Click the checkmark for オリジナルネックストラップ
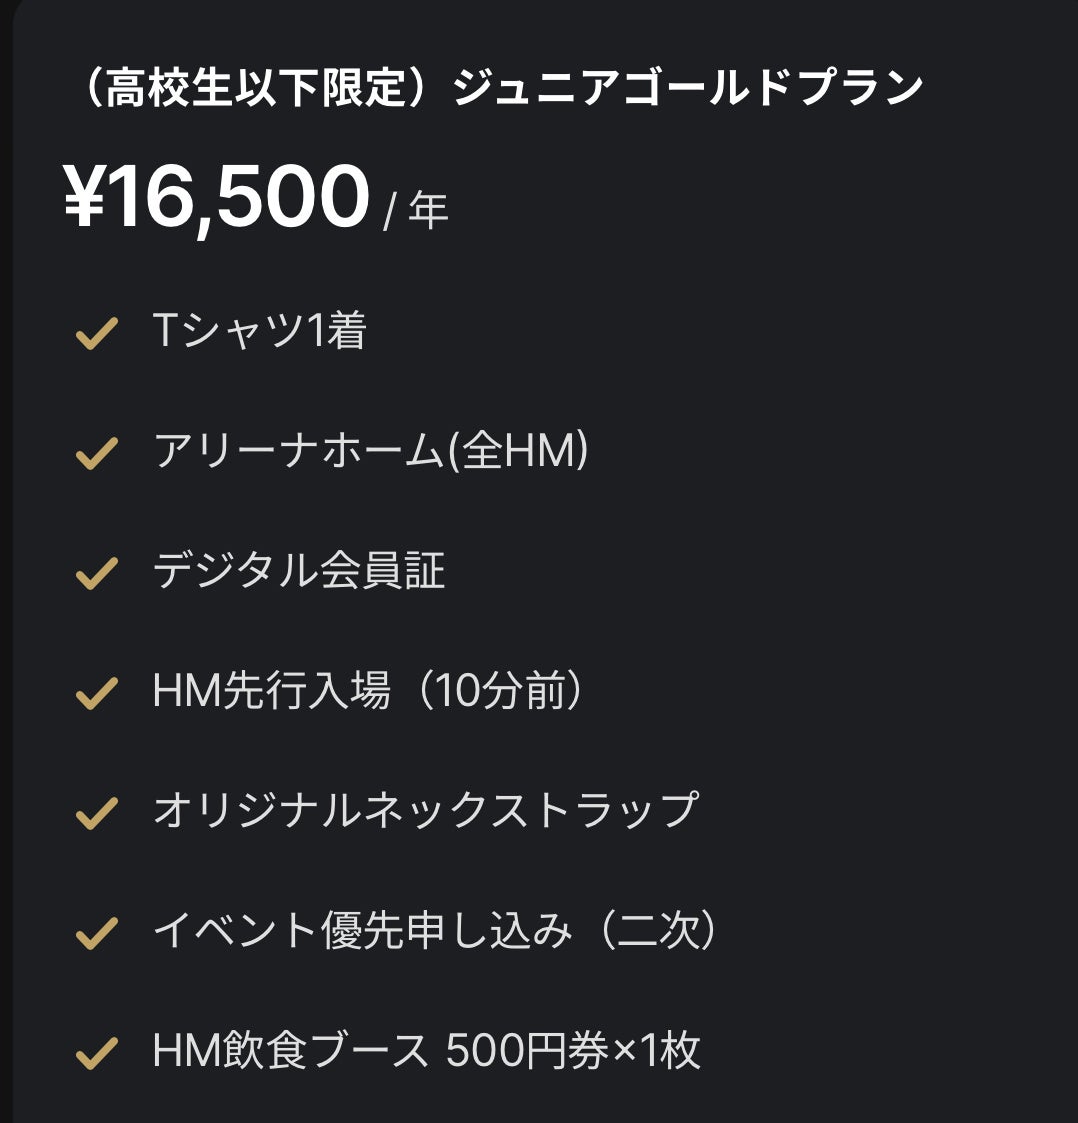 click(97, 812)
